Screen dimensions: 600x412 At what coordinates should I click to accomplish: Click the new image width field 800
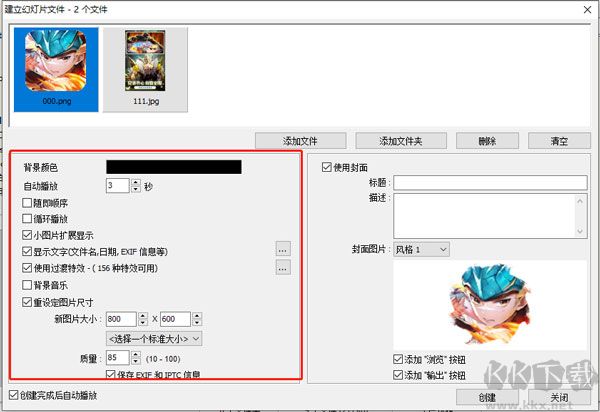(121, 319)
